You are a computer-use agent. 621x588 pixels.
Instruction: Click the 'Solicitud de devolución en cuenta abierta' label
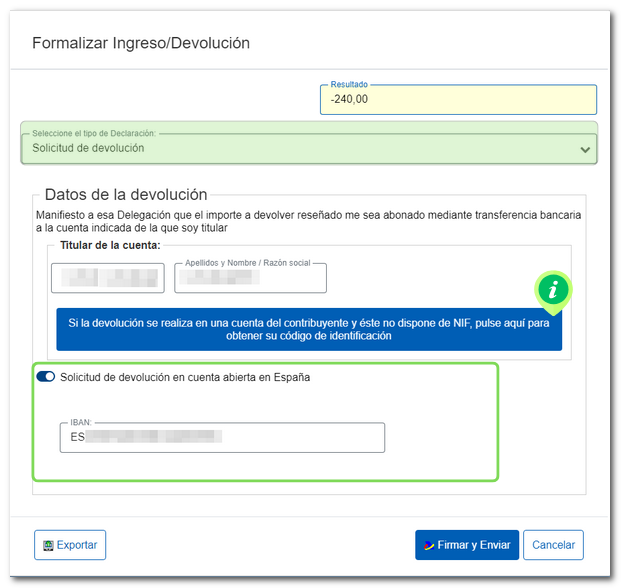pos(185,377)
